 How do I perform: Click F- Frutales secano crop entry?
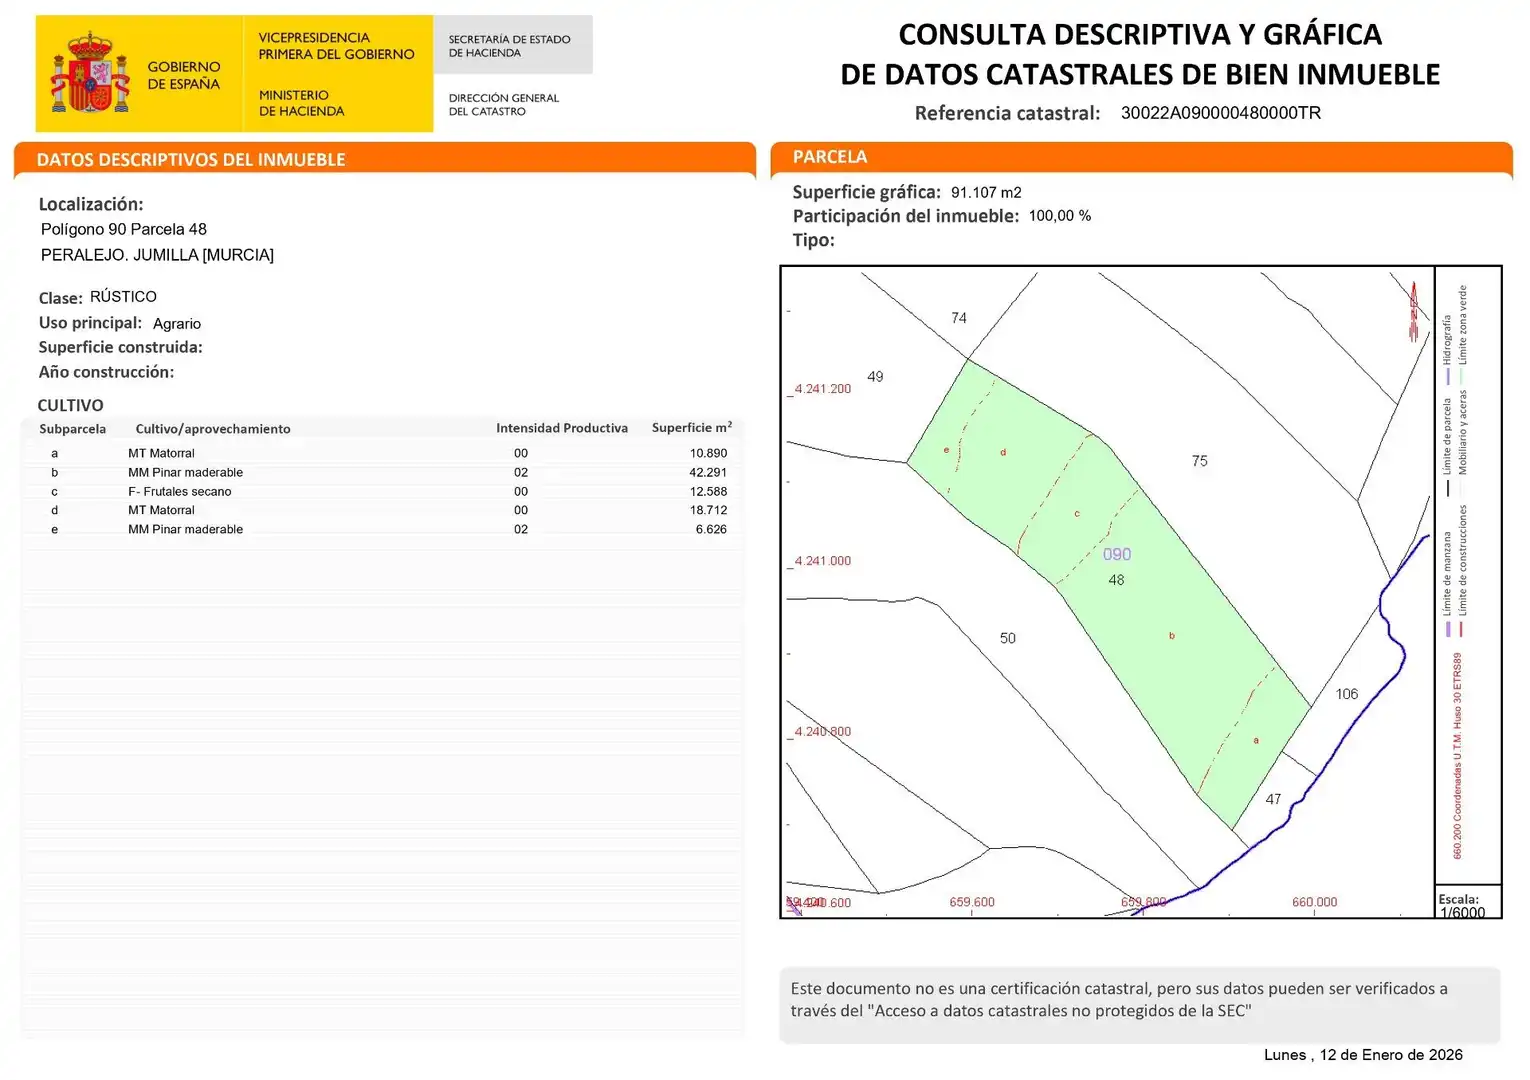(x=179, y=491)
